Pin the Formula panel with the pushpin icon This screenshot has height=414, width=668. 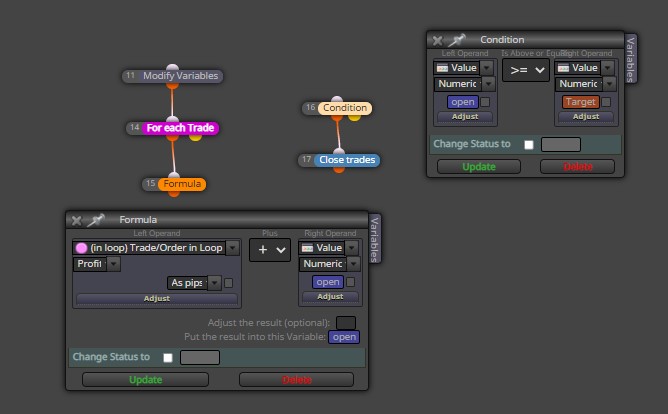[x=95, y=220]
